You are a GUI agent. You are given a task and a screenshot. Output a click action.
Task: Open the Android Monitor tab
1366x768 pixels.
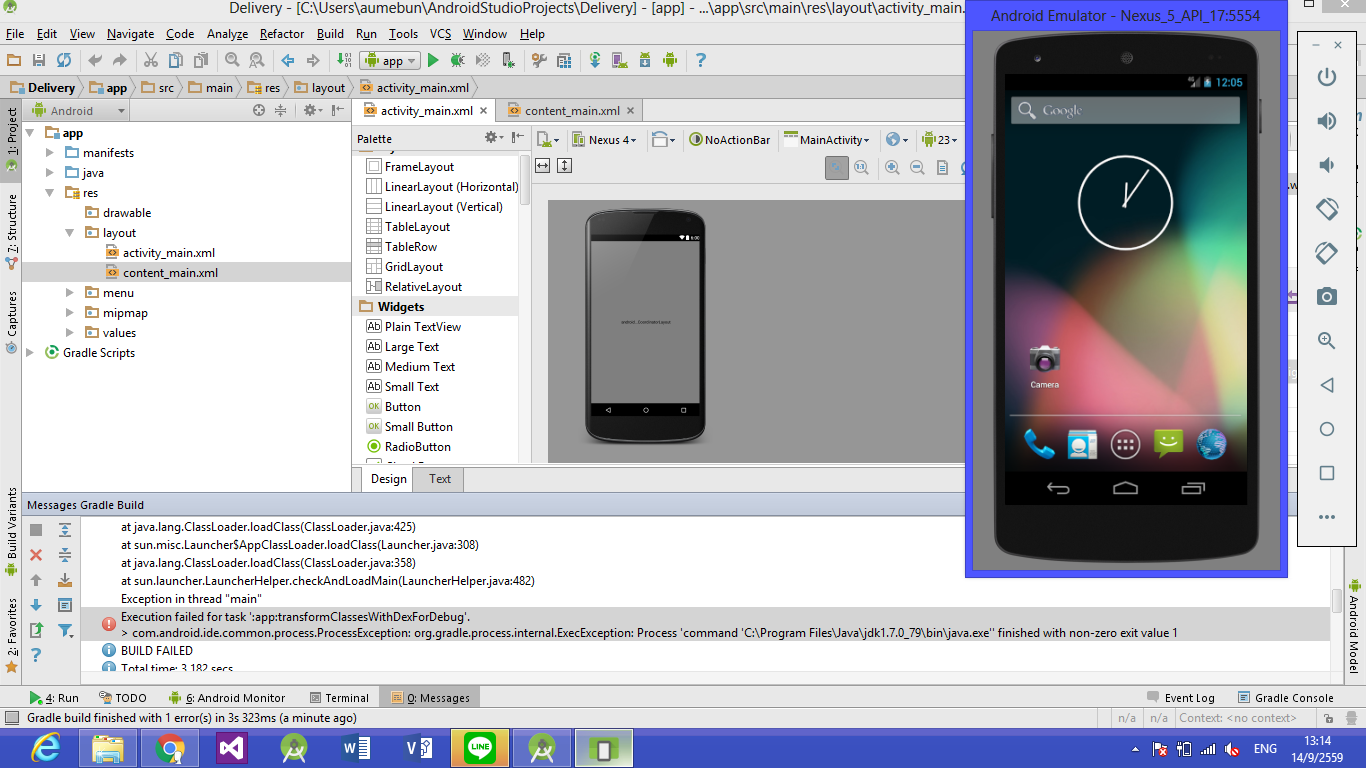coord(227,698)
